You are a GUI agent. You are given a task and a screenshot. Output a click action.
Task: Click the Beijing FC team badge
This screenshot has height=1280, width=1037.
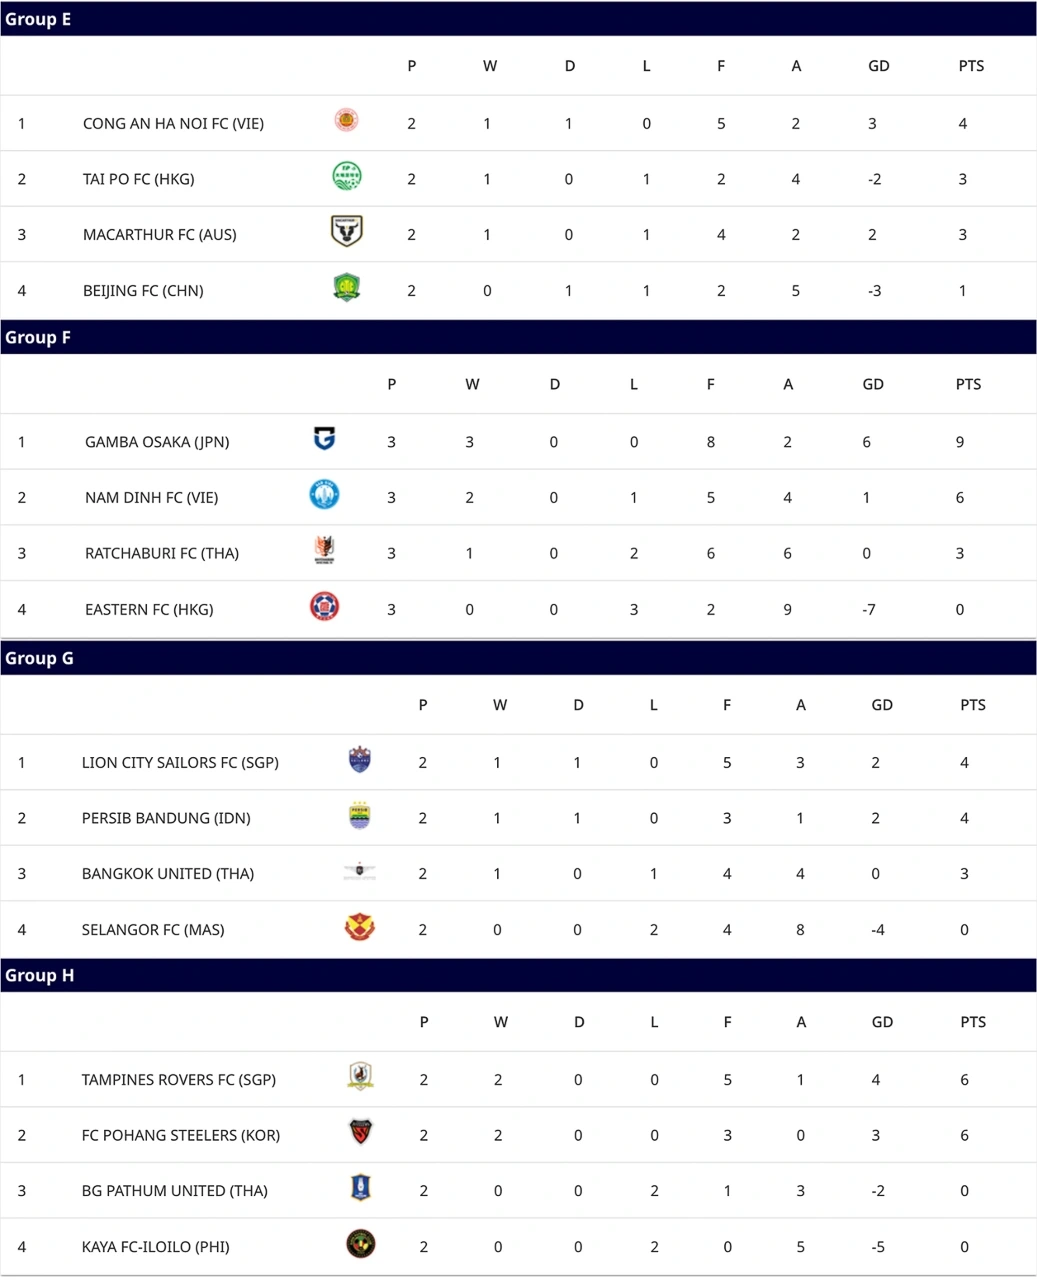(346, 288)
